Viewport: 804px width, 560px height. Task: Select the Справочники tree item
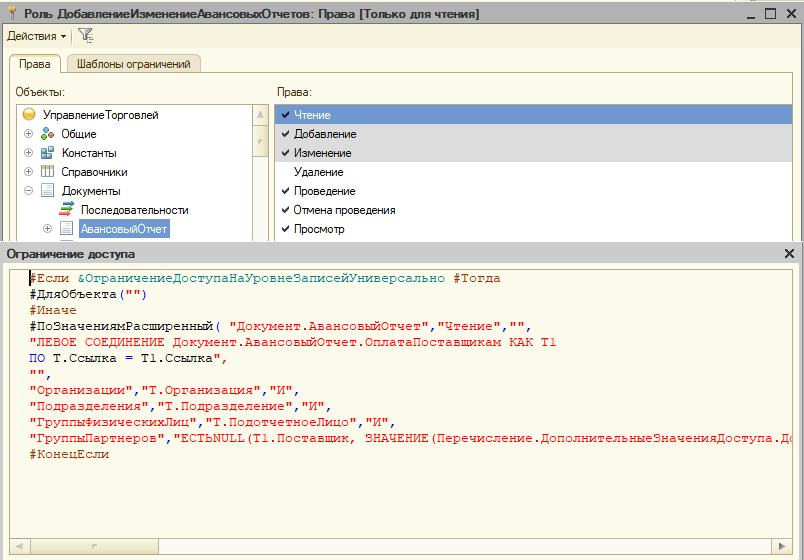point(94,172)
